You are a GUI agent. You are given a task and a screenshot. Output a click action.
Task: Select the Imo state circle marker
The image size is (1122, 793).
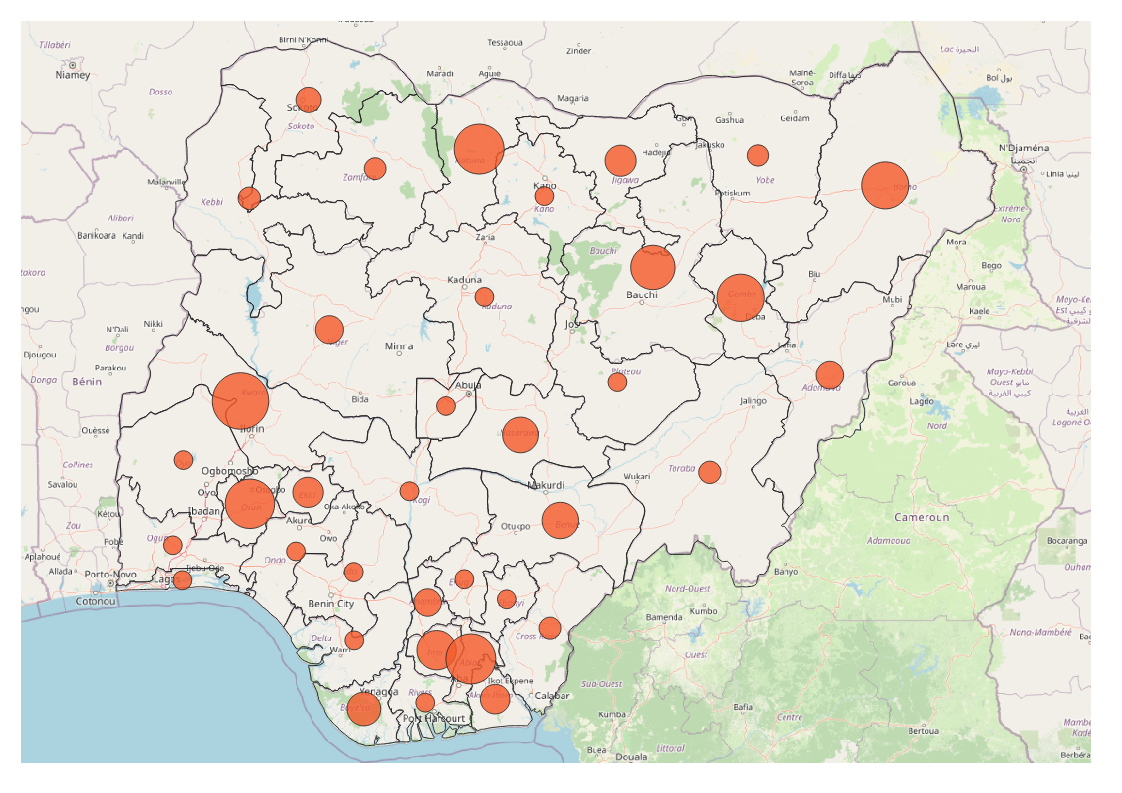coord(437,651)
